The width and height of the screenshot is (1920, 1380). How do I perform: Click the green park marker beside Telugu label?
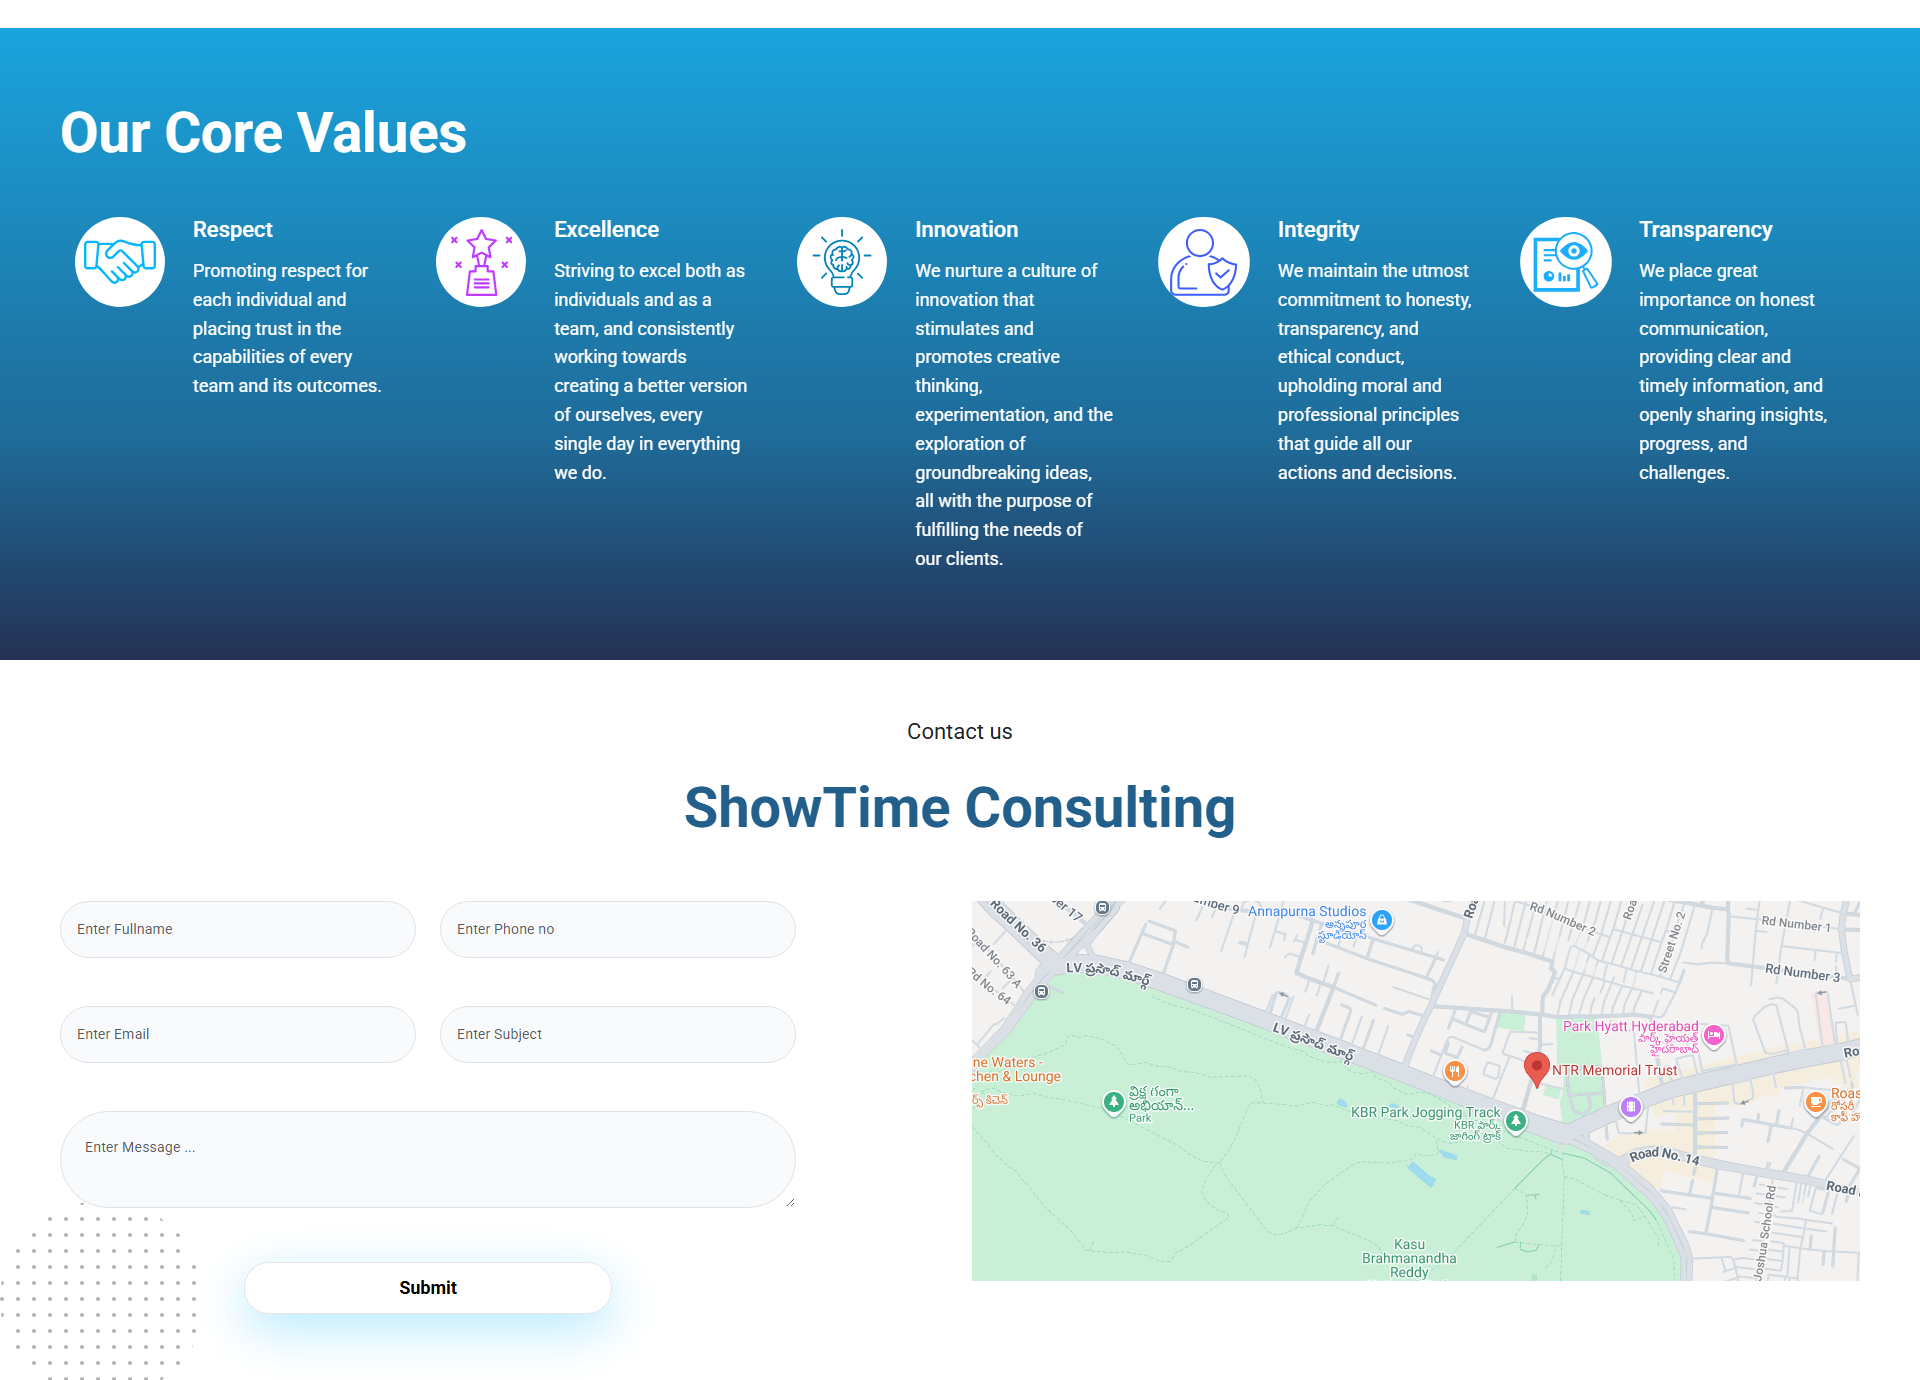1113,1102
